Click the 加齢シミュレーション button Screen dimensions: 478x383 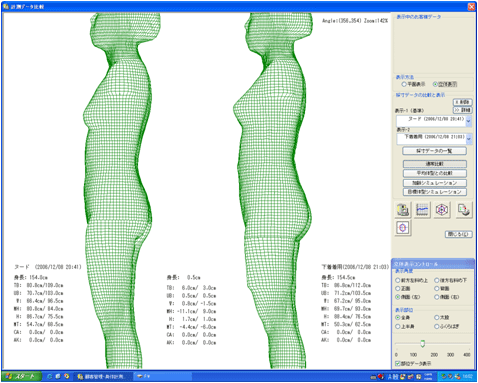coord(435,183)
